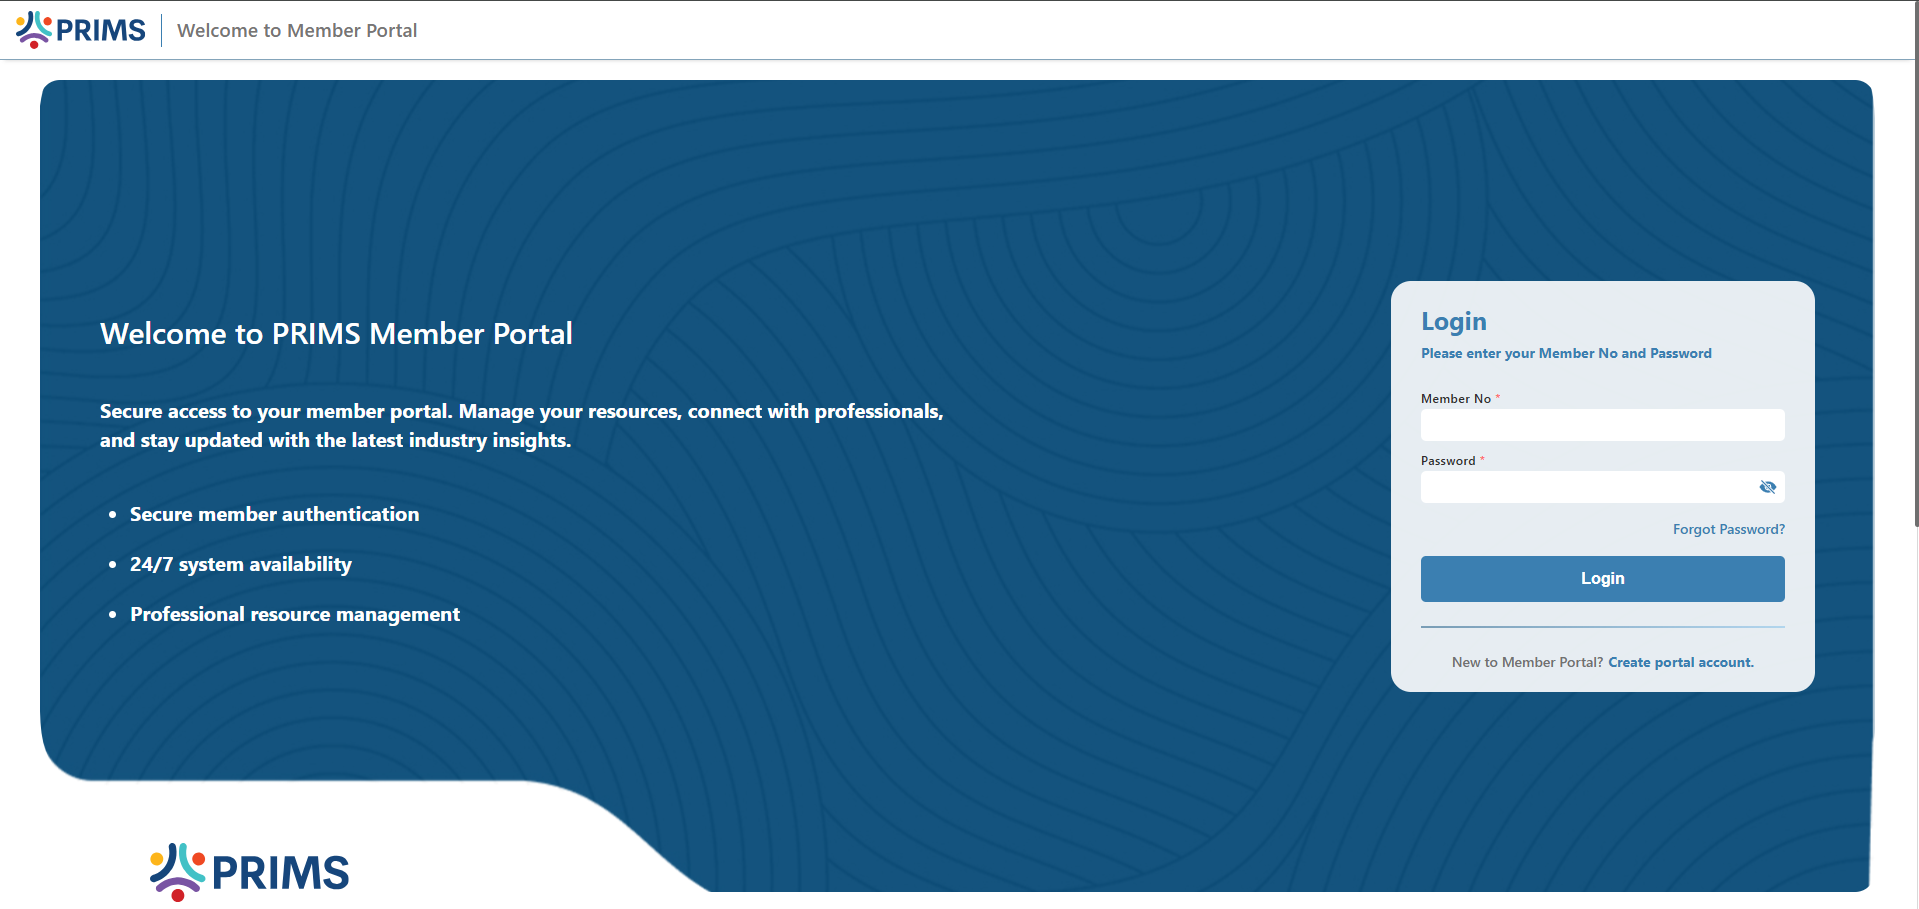Click the 'Member No' field label
1919x909 pixels.
(x=1456, y=398)
